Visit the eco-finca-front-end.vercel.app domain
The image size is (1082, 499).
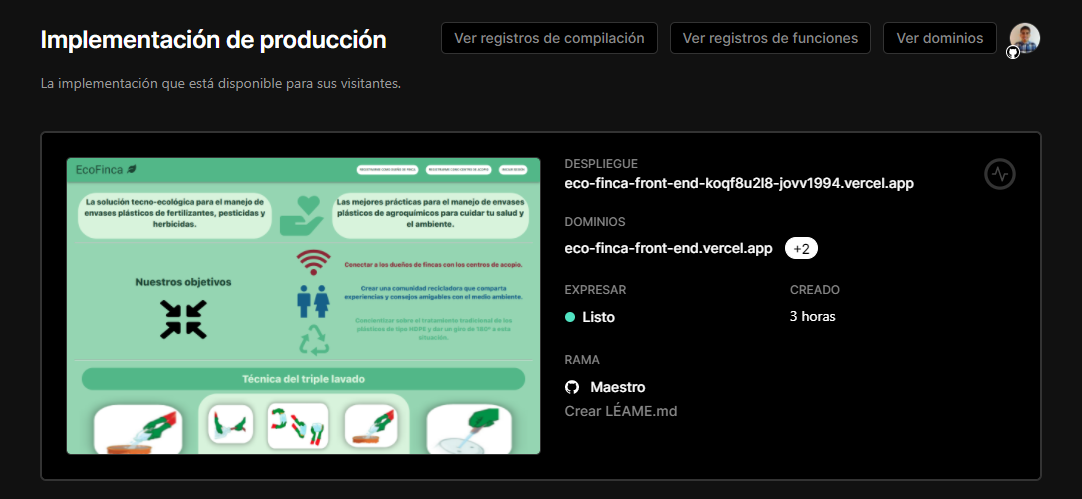(x=668, y=248)
